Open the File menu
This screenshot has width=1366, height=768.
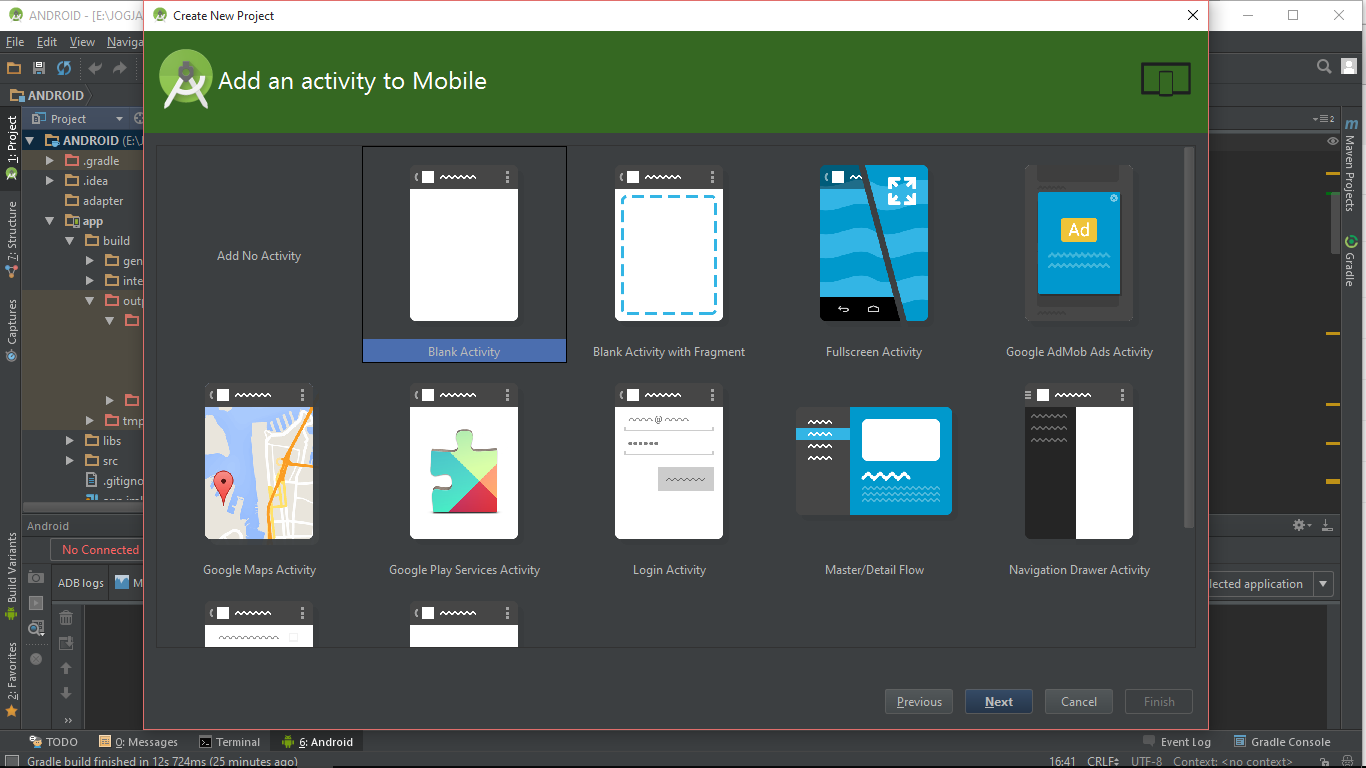pyautogui.click(x=14, y=42)
